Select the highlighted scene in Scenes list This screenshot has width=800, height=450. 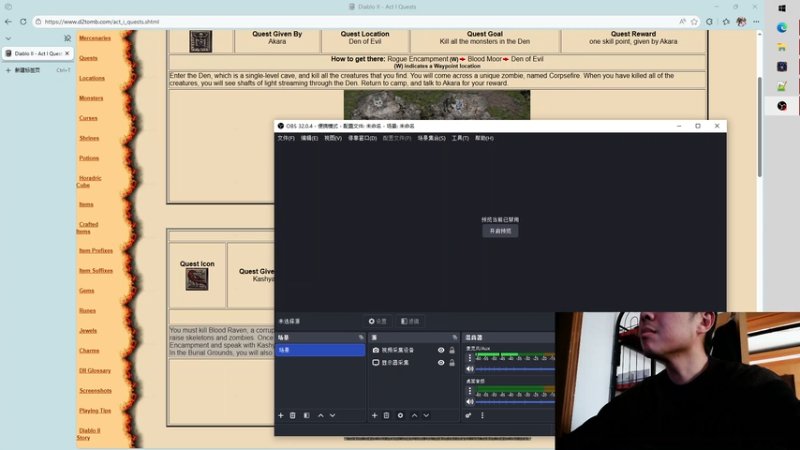(x=320, y=350)
